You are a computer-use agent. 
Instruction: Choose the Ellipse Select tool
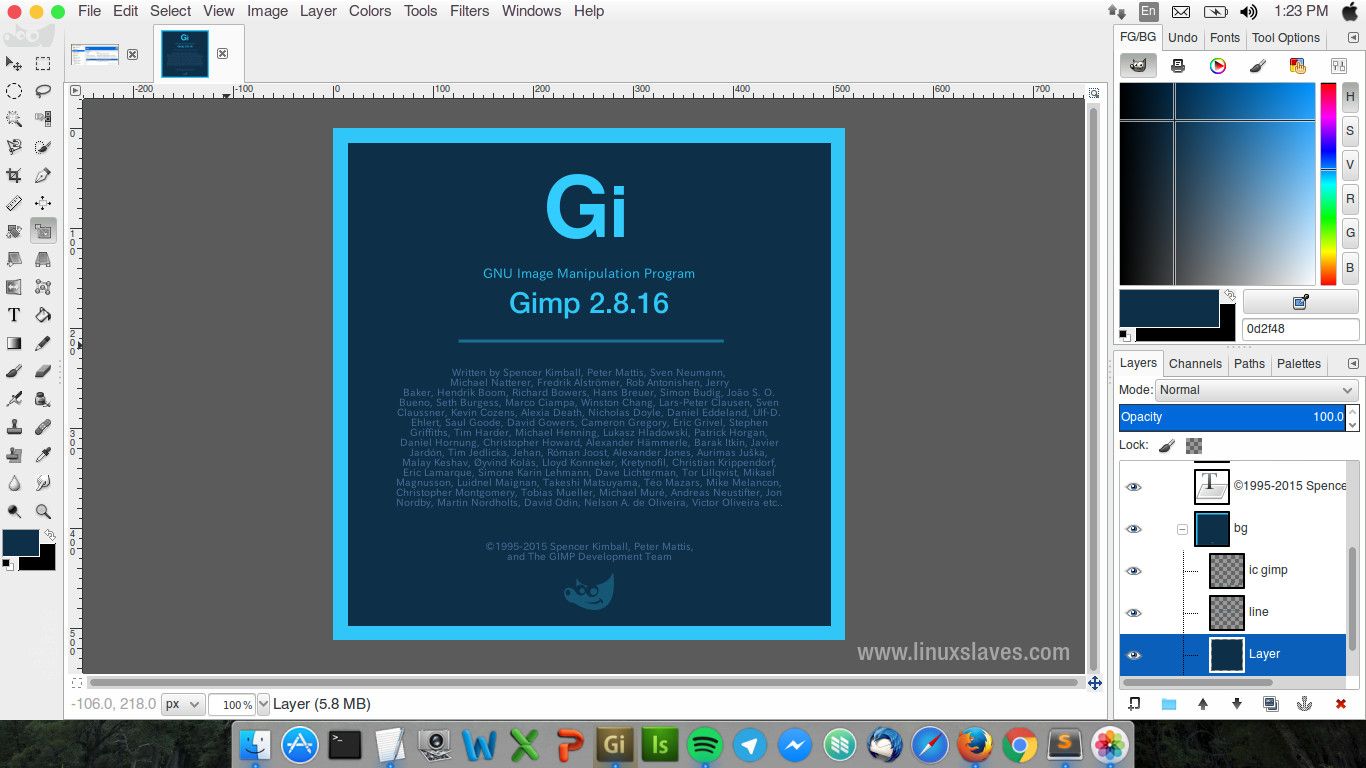point(14,91)
